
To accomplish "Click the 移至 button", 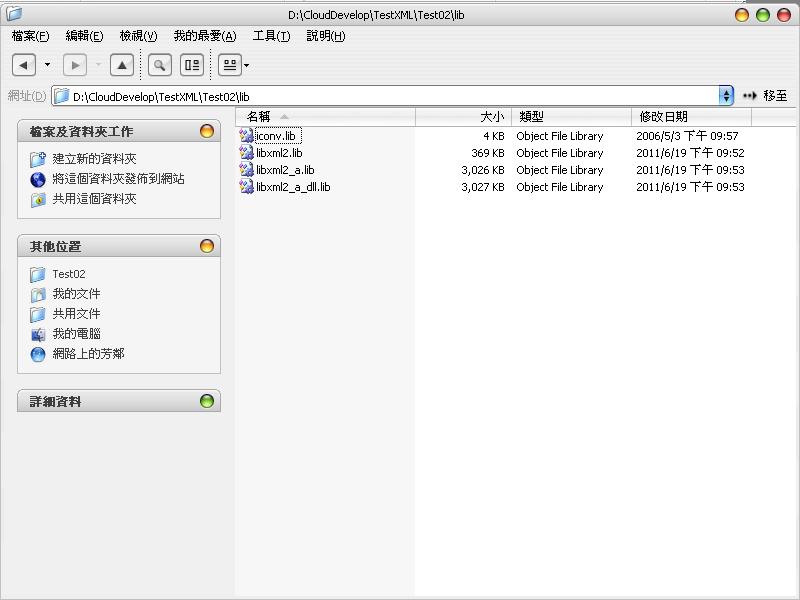I will 770,94.
